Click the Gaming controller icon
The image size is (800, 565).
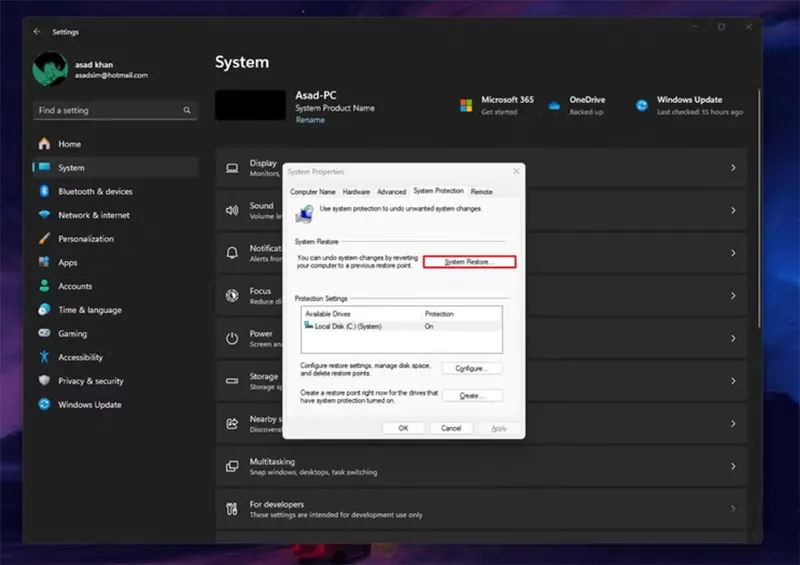coord(44,333)
